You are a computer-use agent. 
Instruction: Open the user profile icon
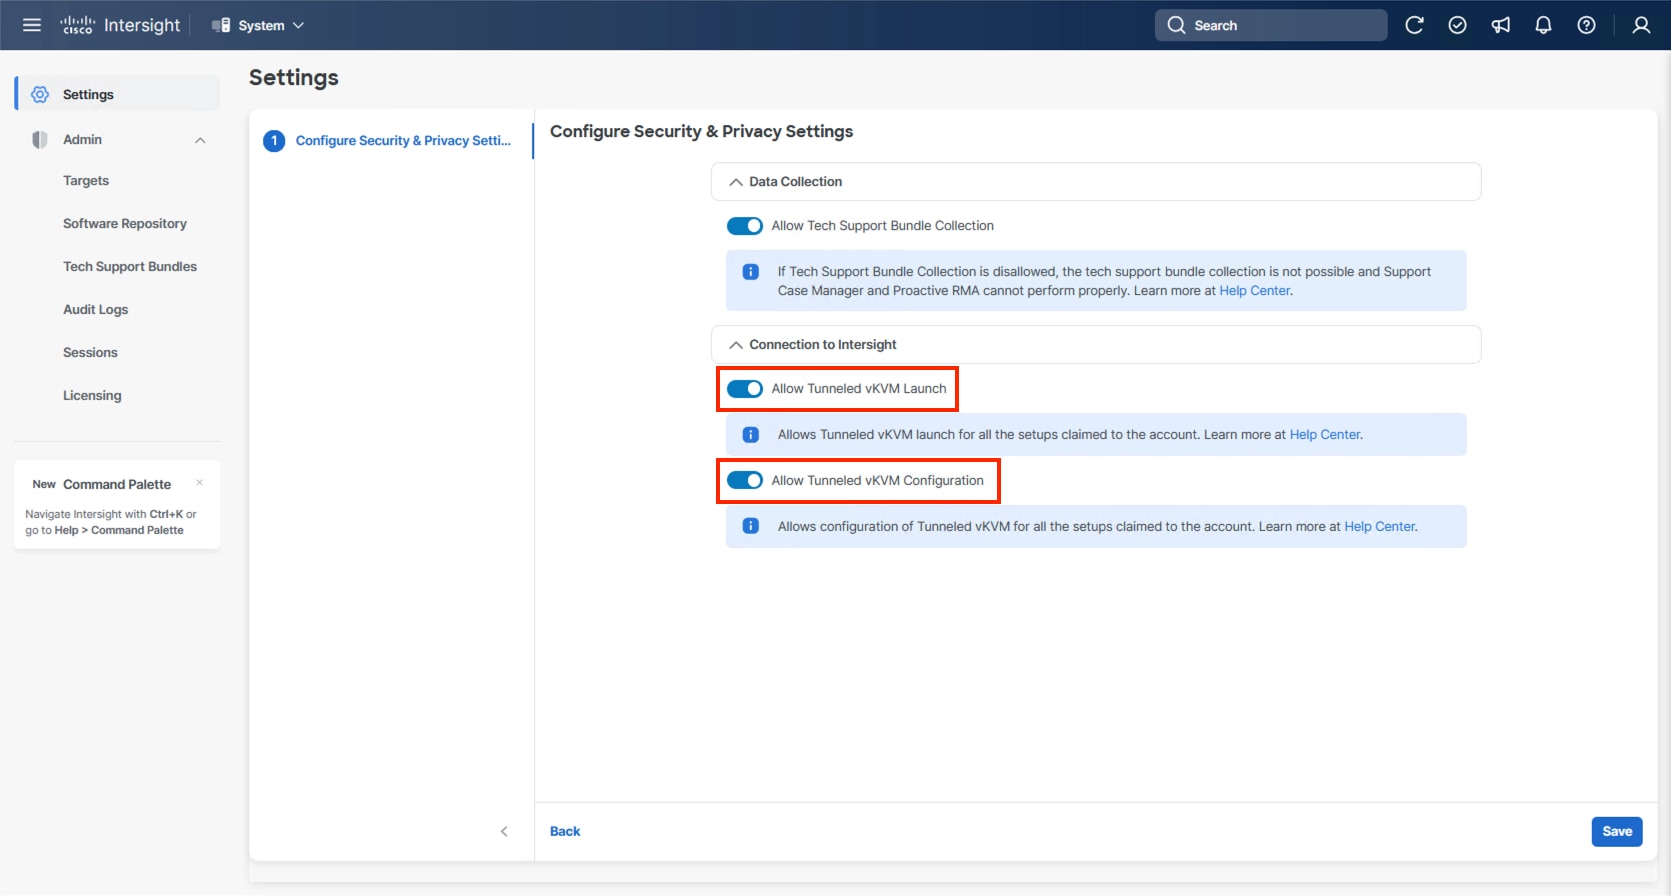[x=1641, y=25]
